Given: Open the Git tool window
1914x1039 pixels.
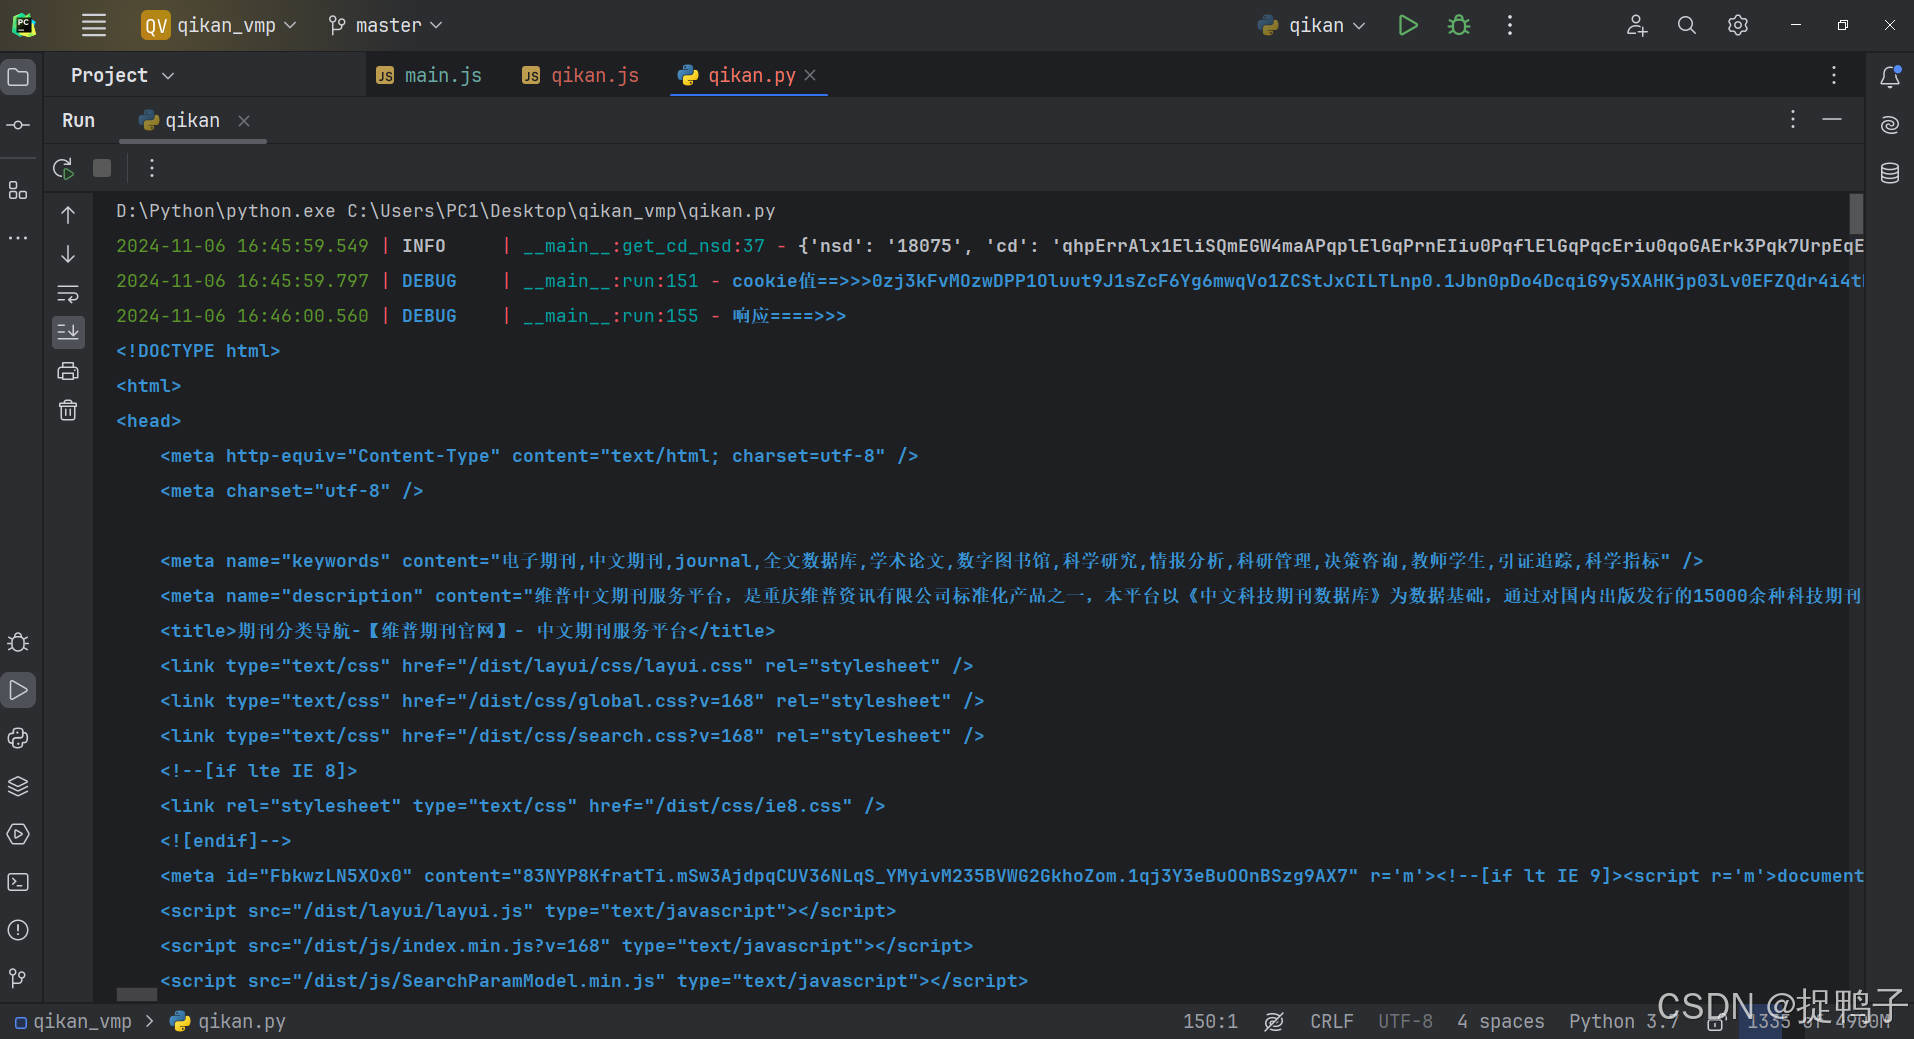Looking at the screenshot, I should 18,978.
